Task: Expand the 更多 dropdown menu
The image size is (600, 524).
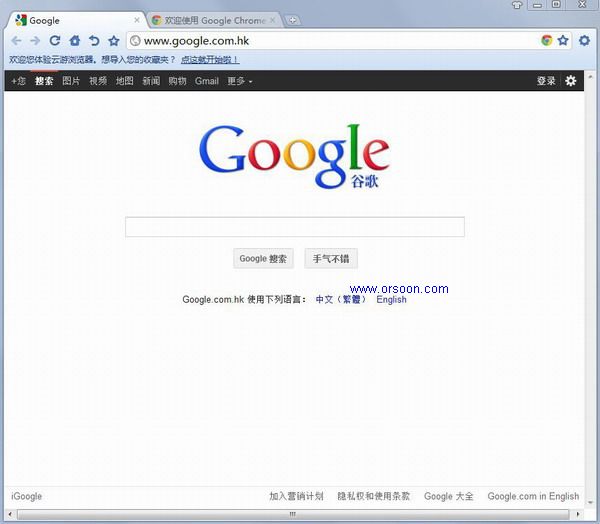Action: point(240,81)
